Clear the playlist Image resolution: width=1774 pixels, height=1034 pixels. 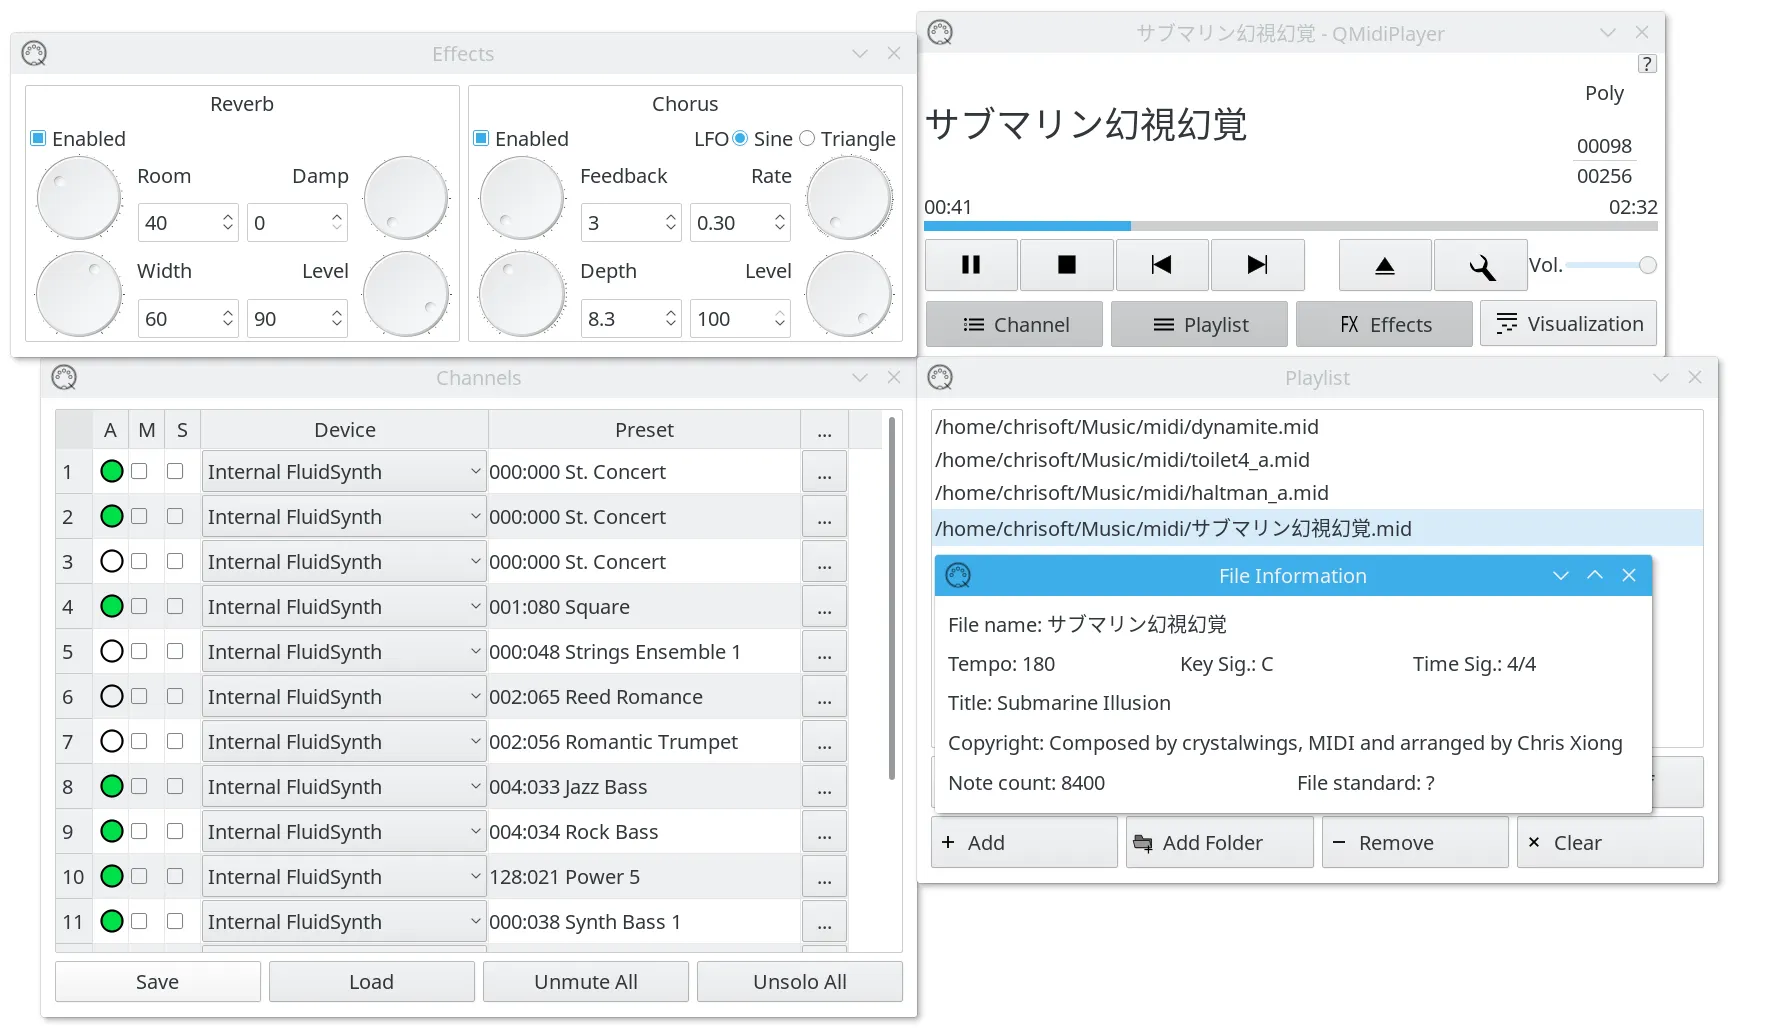tap(1610, 842)
